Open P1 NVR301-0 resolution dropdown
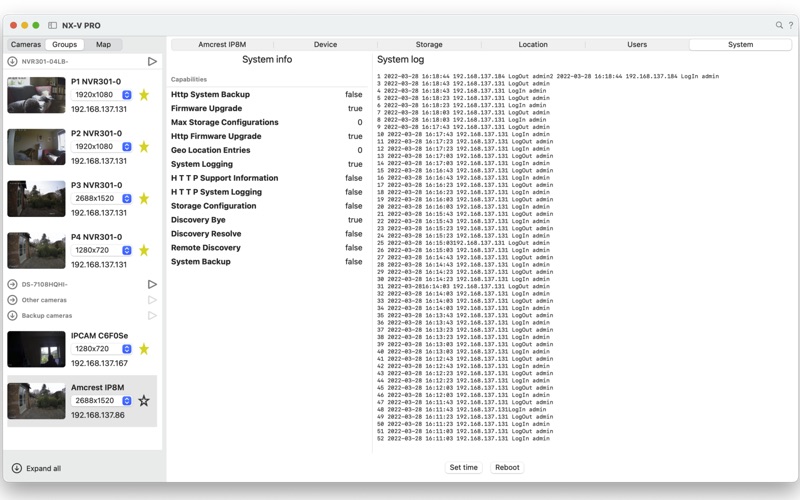 [127, 95]
